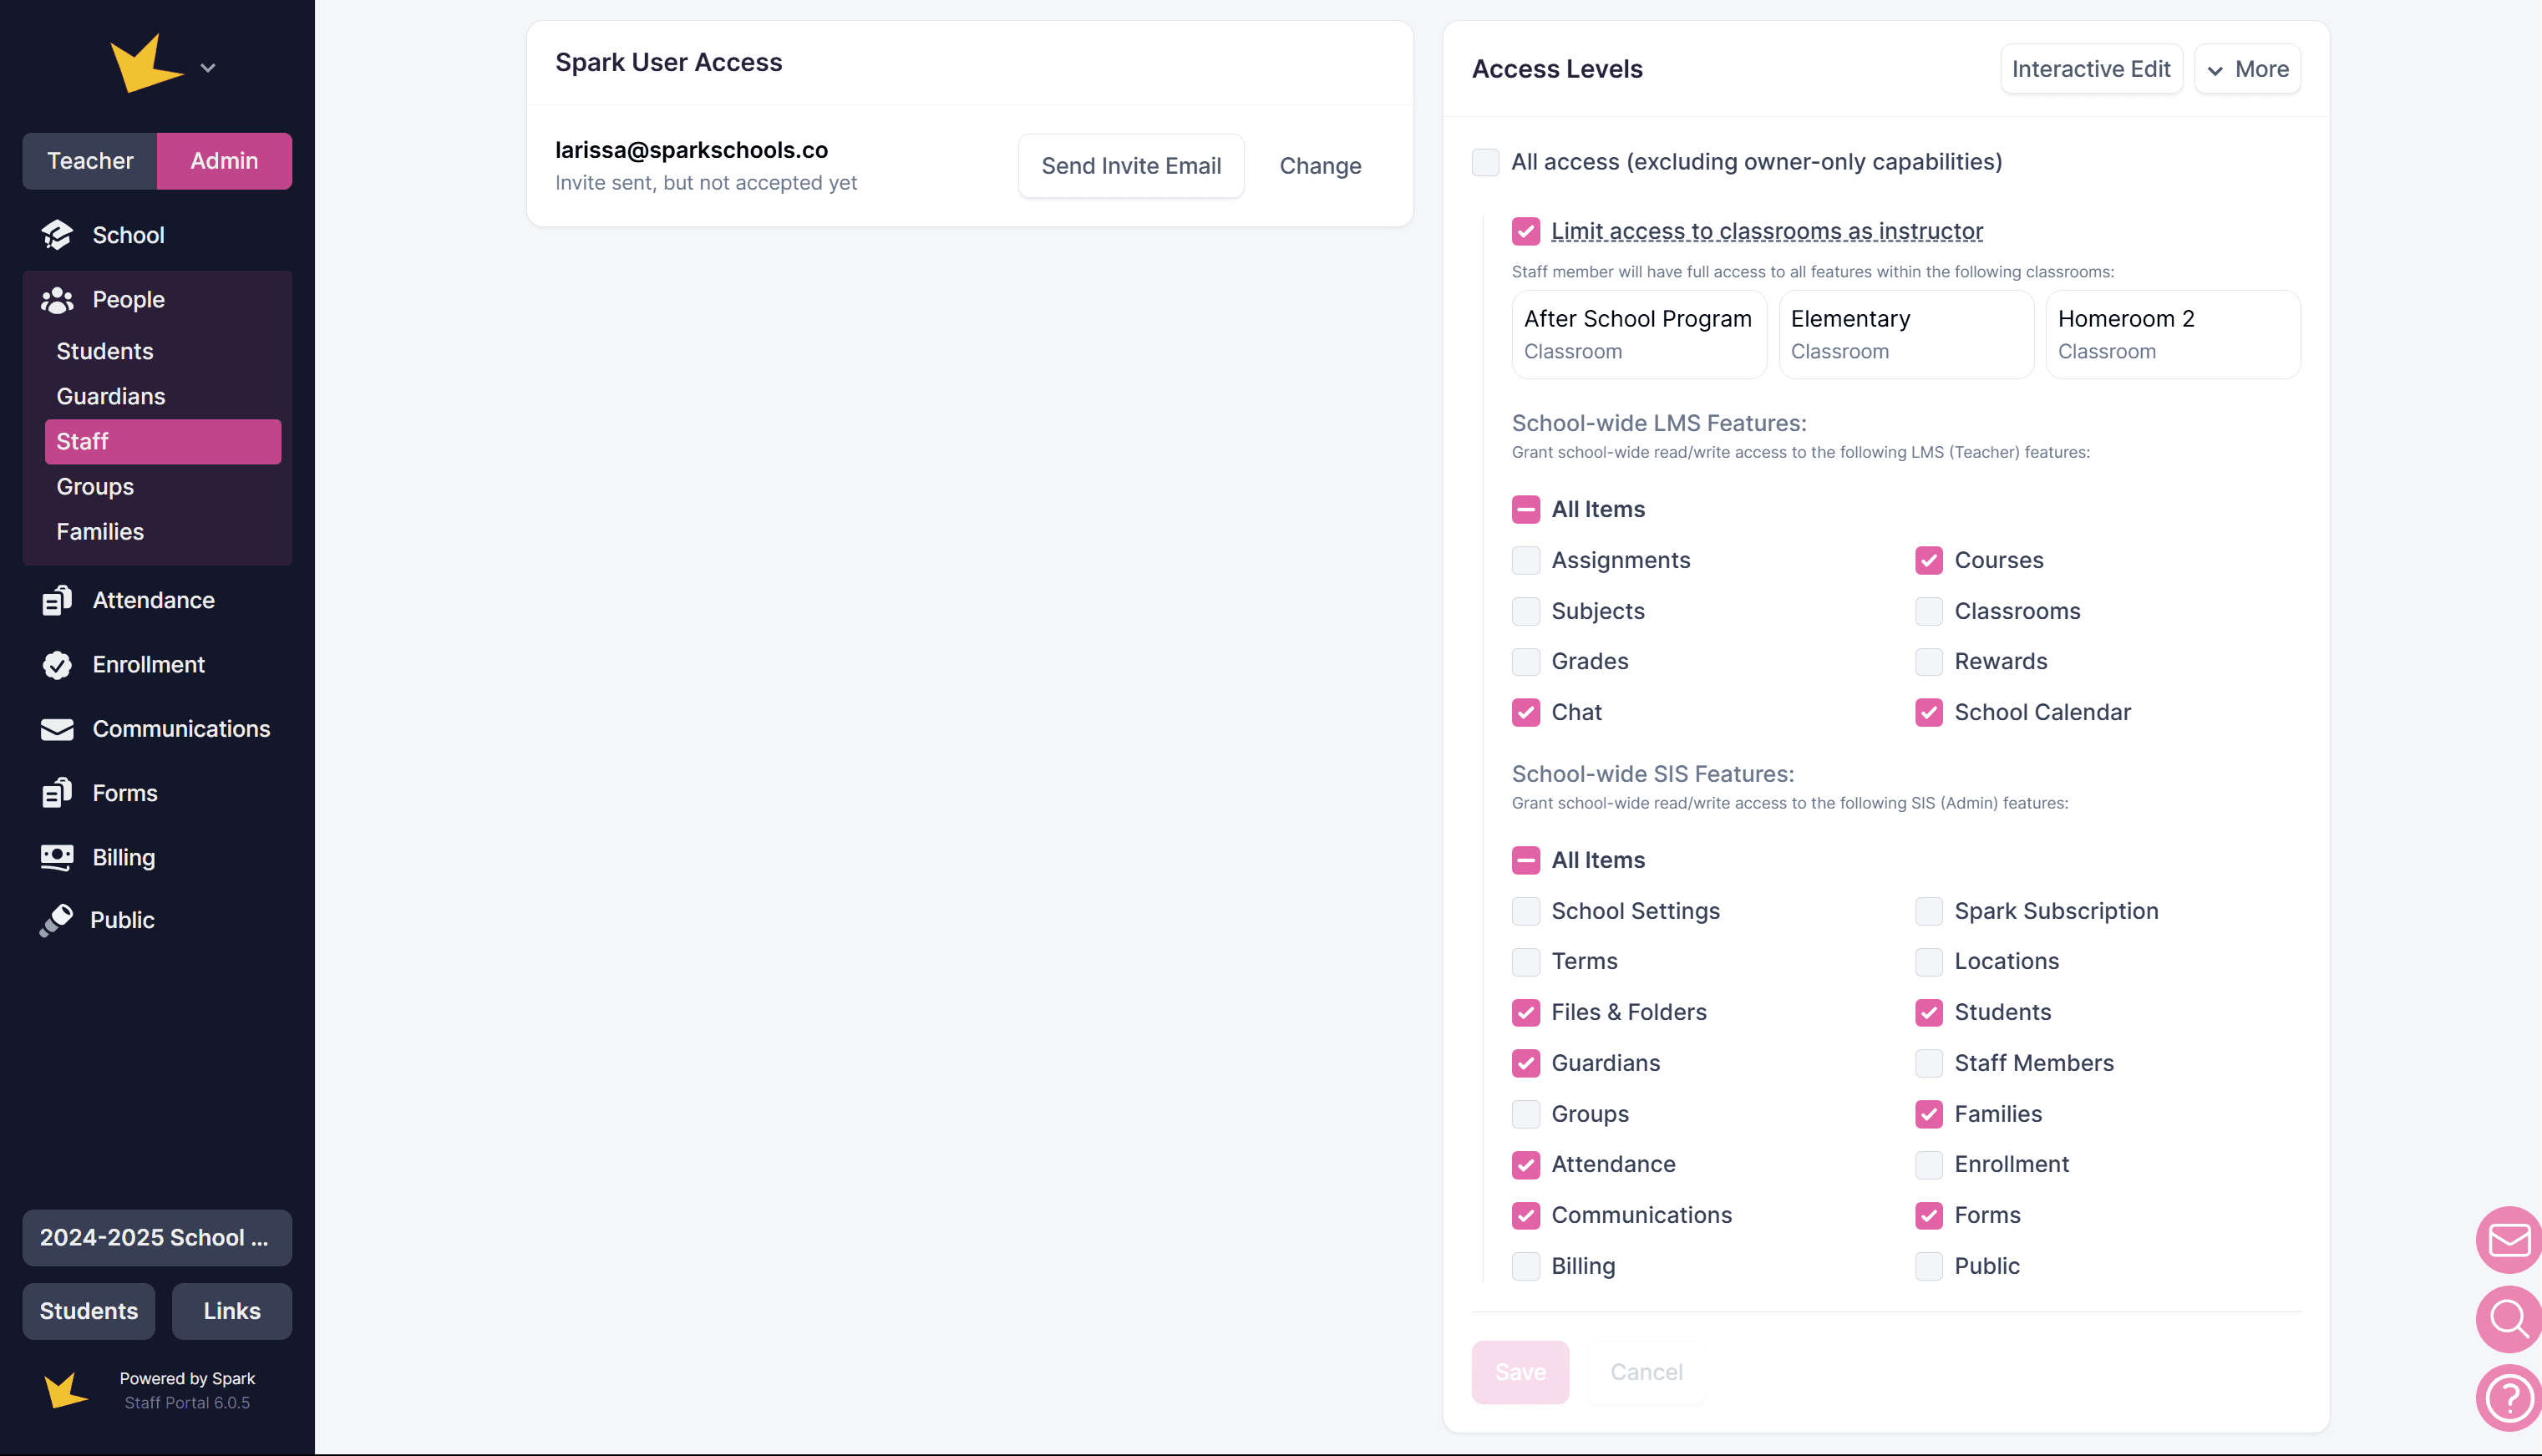Click the Interactive Edit button

click(x=2090, y=69)
